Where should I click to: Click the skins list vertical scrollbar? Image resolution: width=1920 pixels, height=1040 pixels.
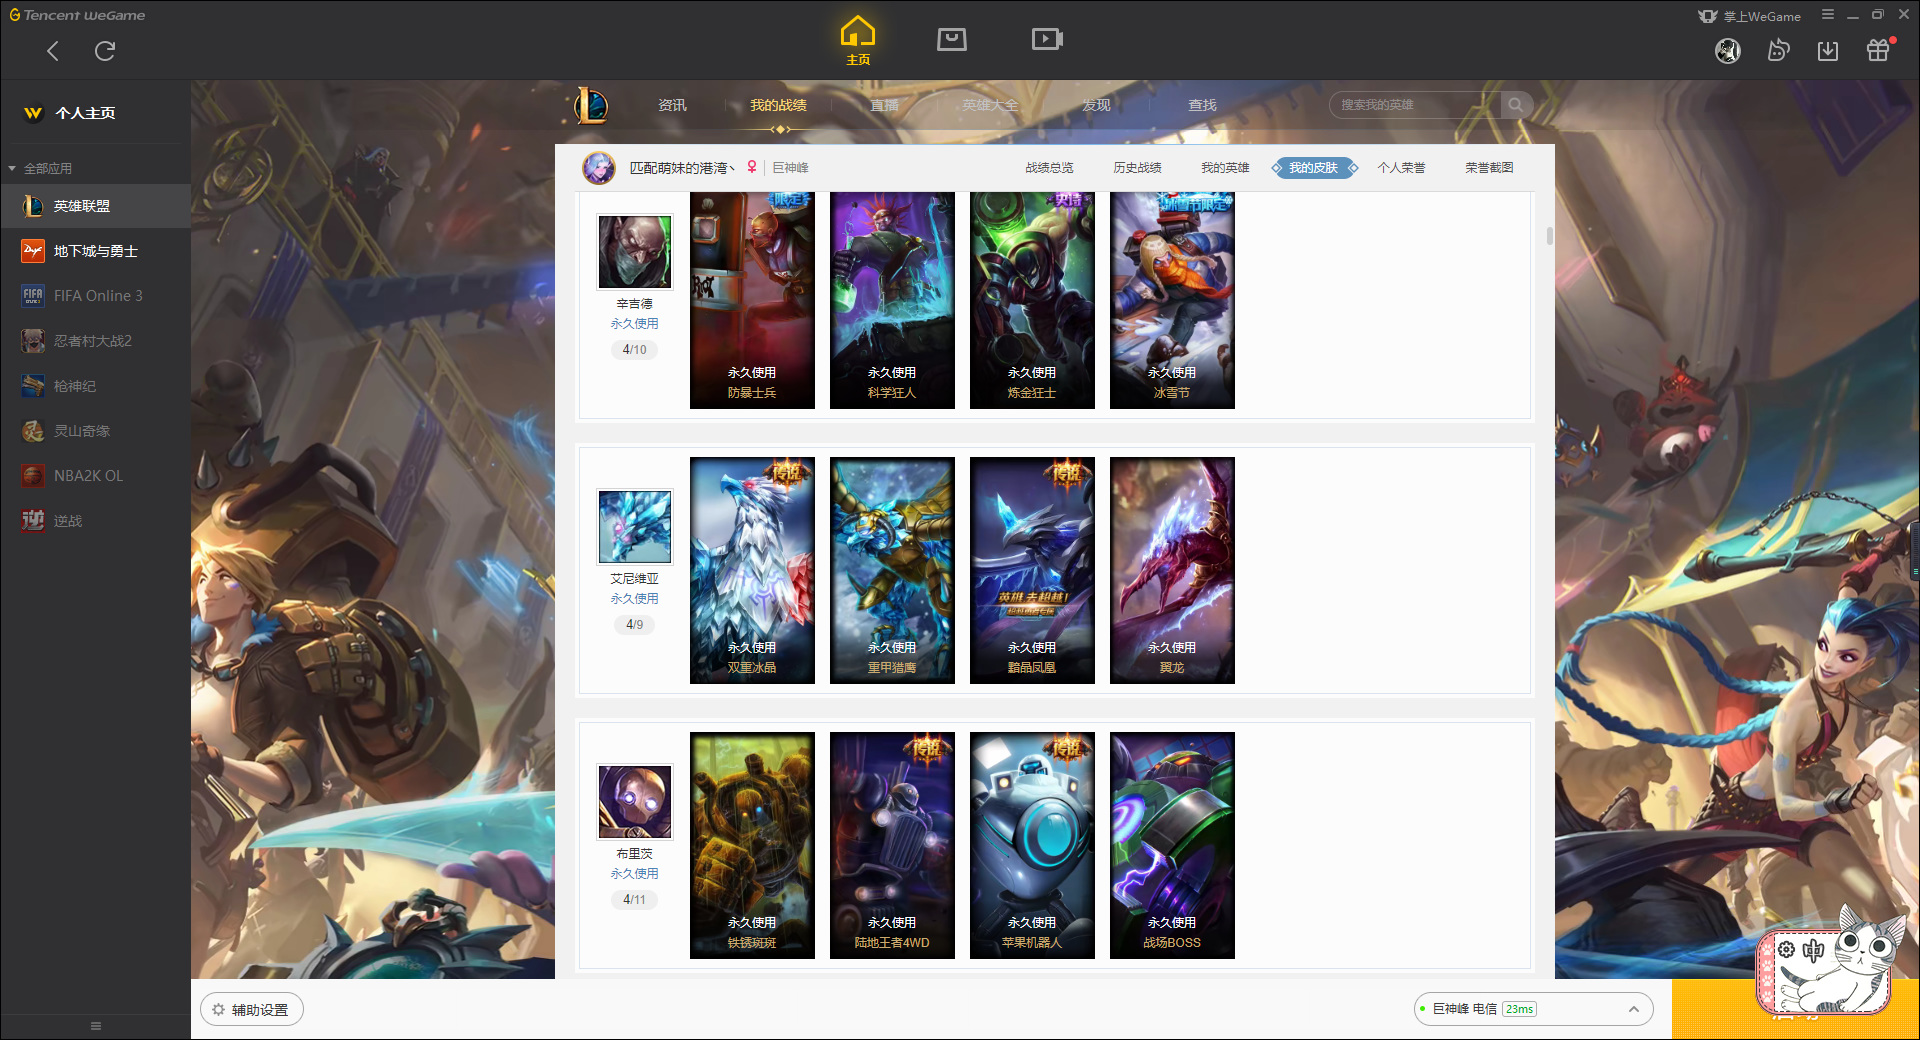point(1549,236)
